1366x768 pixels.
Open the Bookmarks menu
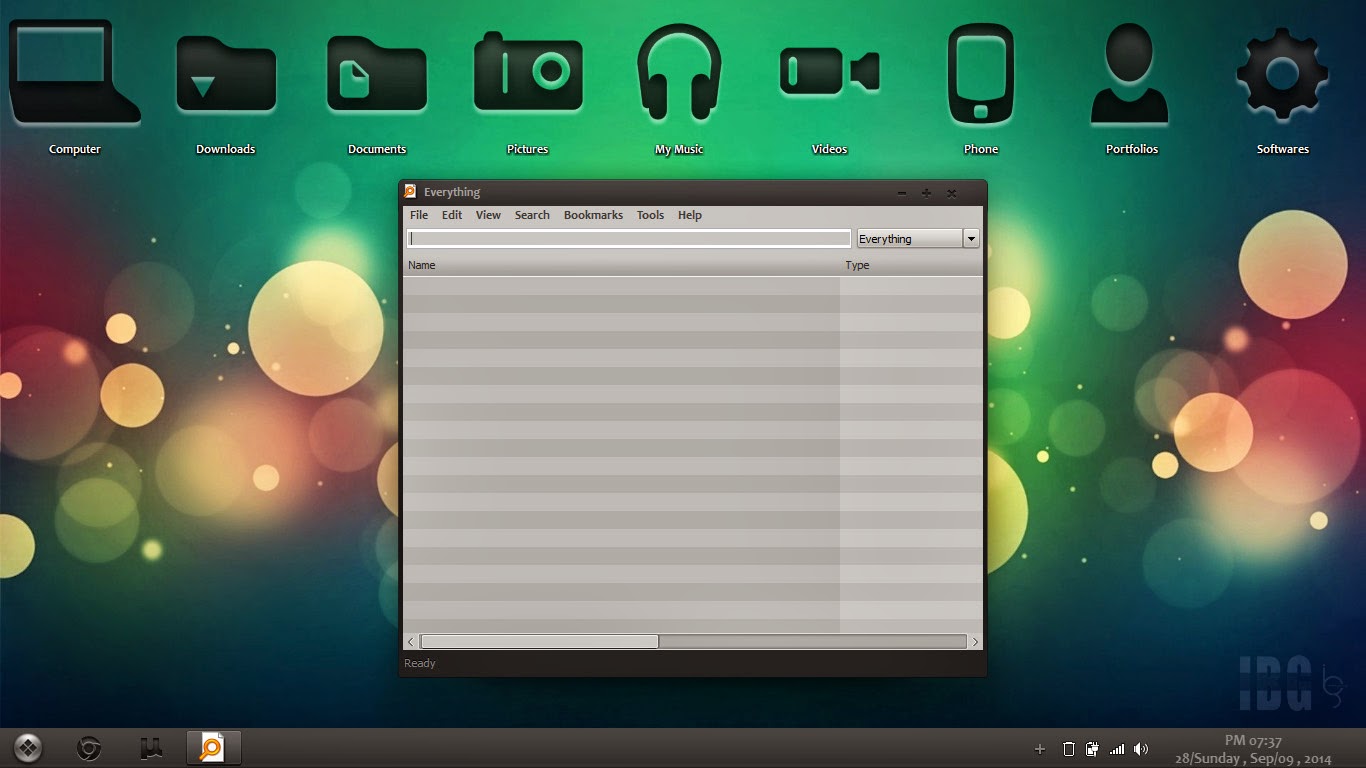(x=593, y=214)
